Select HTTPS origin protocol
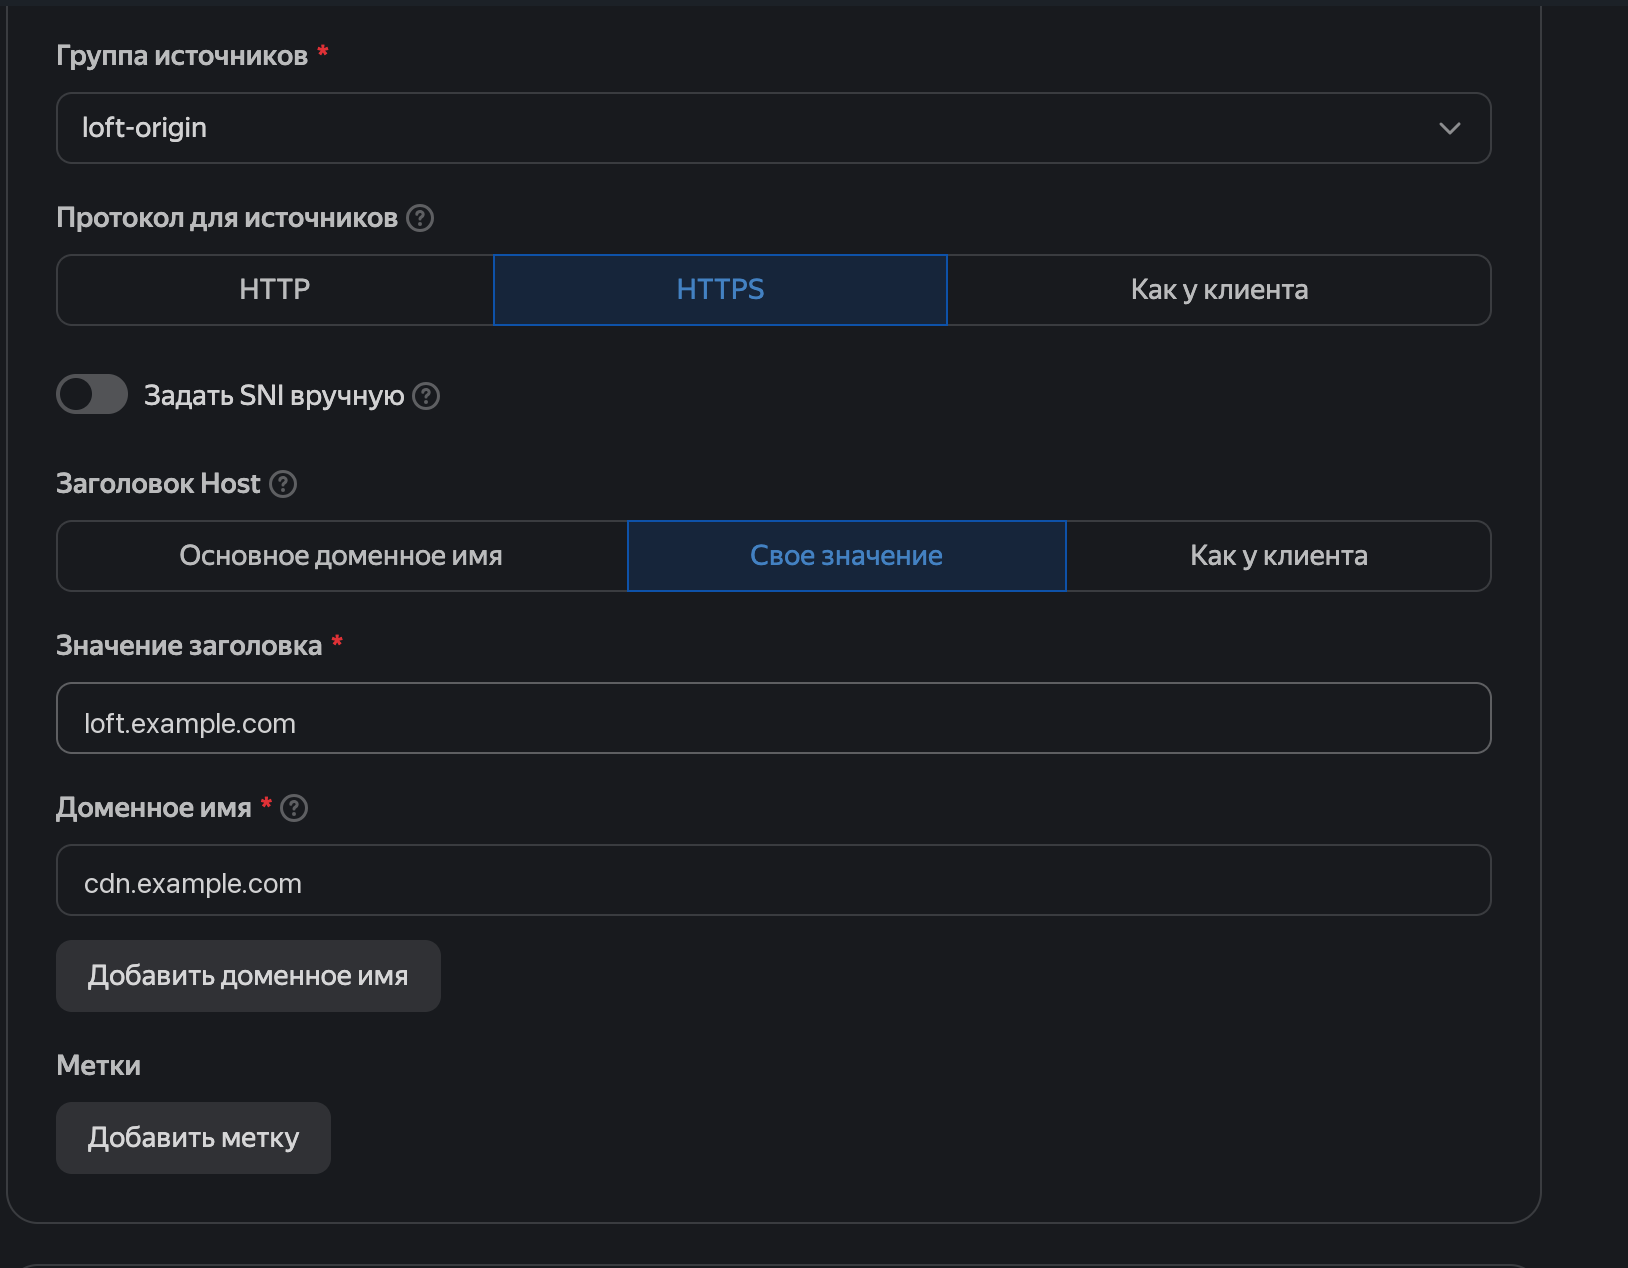Viewport: 1628px width, 1268px height. click(x=720, y=290)
